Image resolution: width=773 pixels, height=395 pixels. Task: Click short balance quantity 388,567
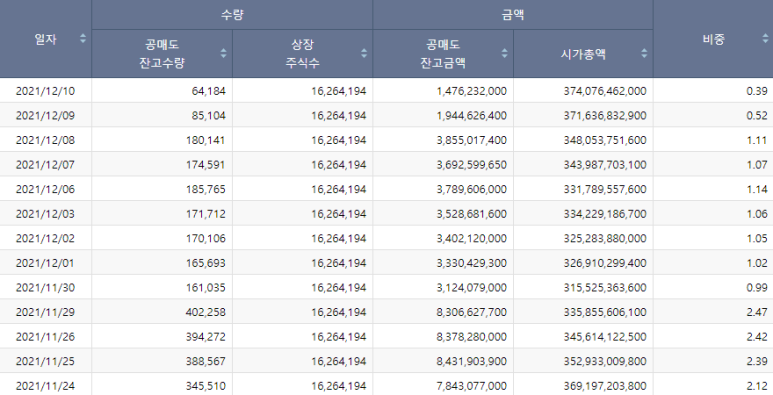point(206,361)
